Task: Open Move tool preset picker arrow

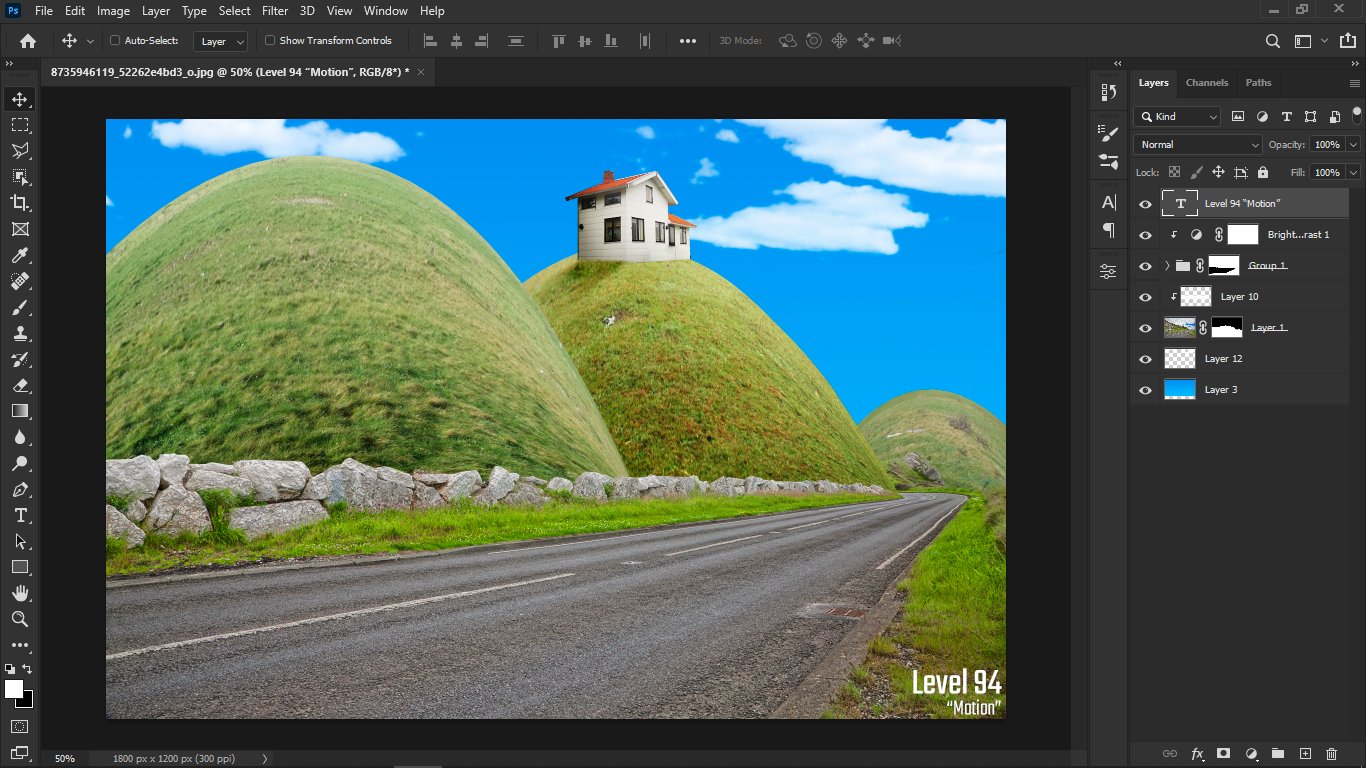Action: click(x=90, y=41)
